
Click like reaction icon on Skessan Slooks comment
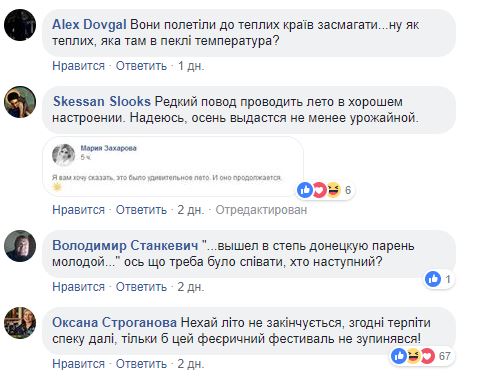[305, 190]
